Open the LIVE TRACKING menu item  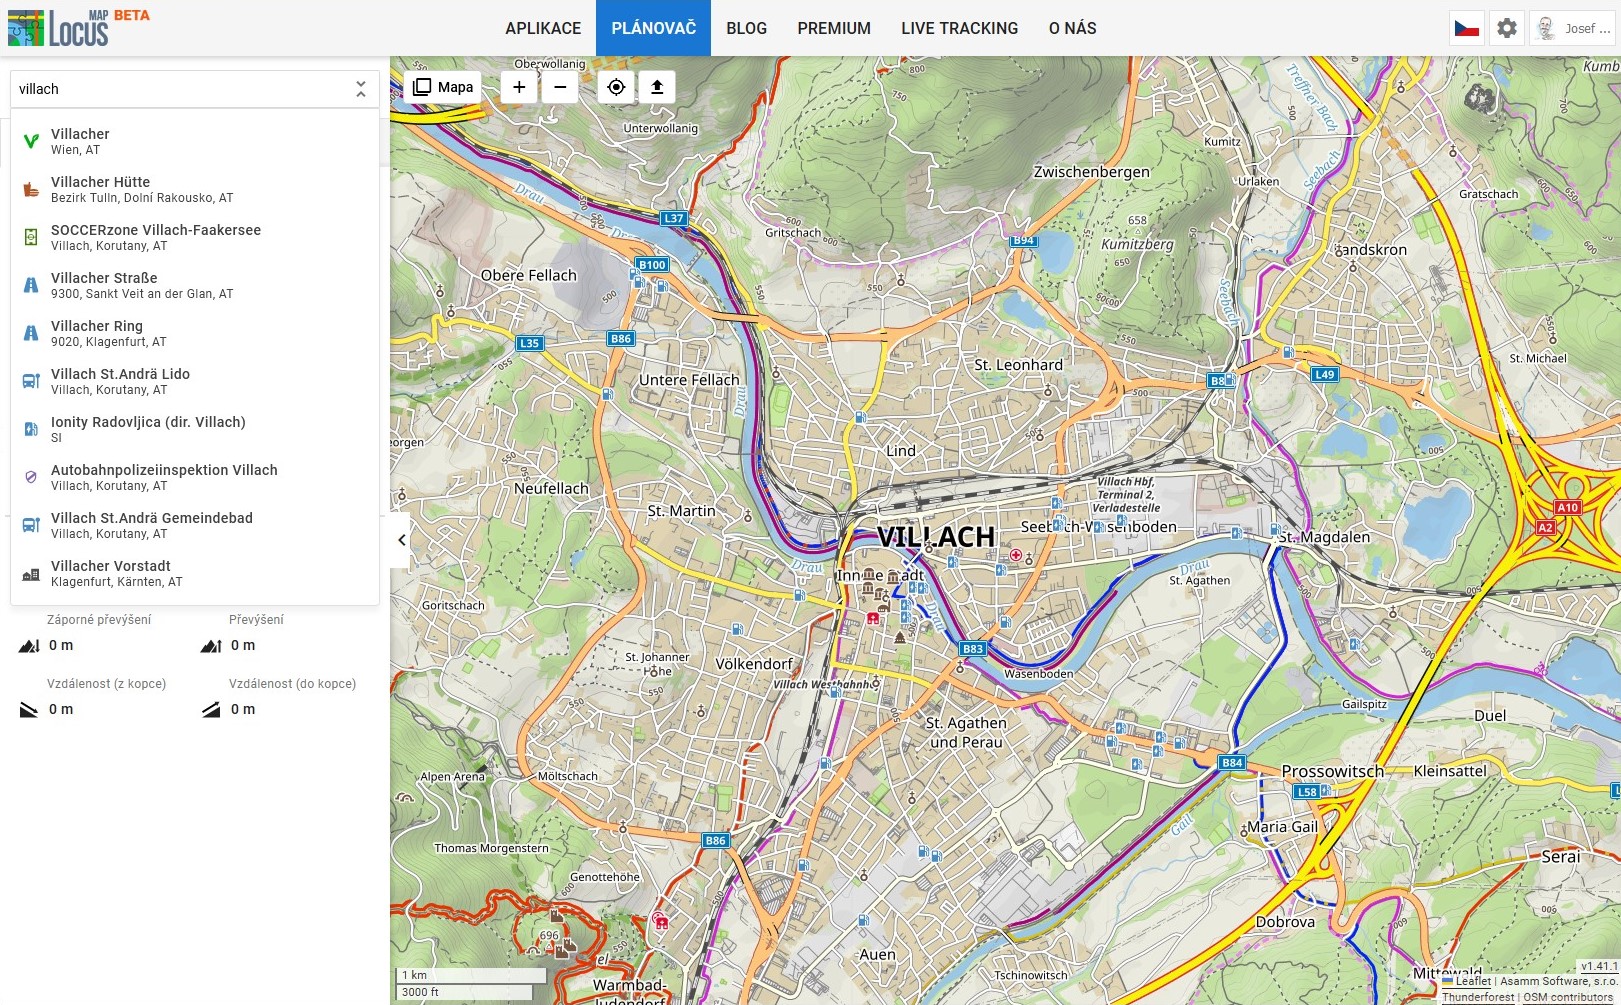click(x=959, y=28)
